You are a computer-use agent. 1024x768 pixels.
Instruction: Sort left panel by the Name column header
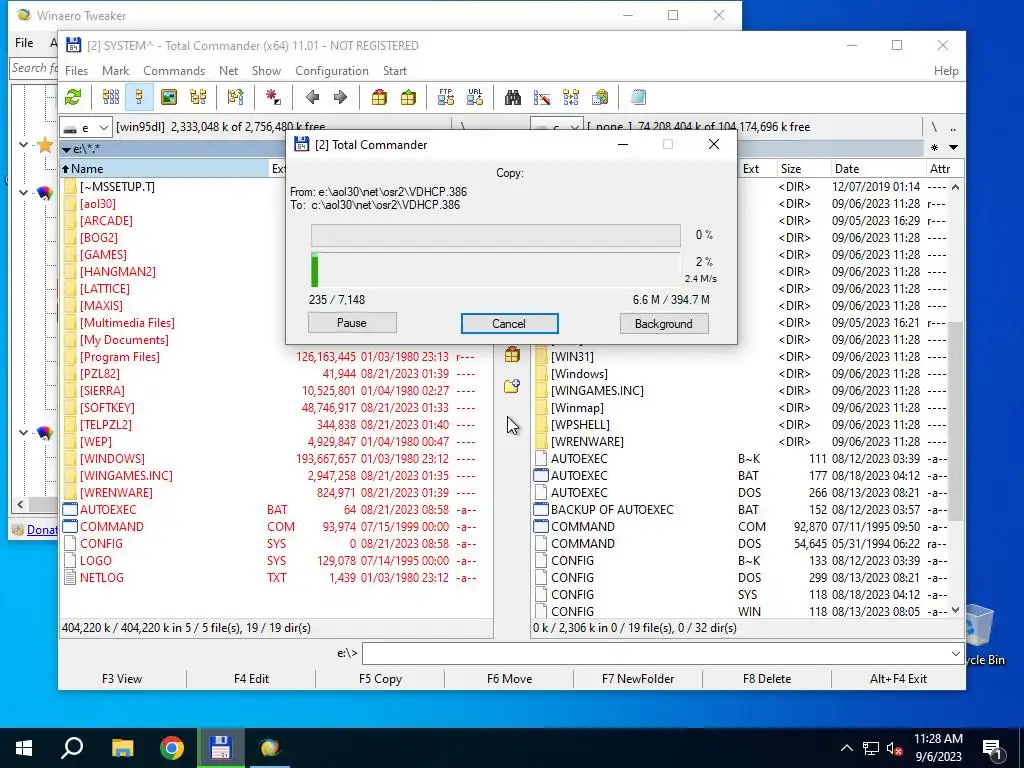(x=164, y=168)
